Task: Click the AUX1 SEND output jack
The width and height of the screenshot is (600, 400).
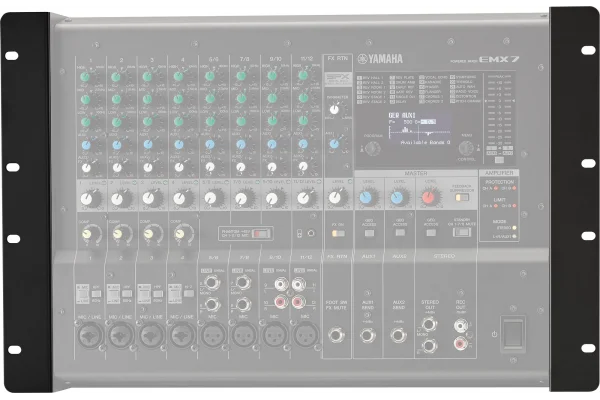Action: pos(367,335)
